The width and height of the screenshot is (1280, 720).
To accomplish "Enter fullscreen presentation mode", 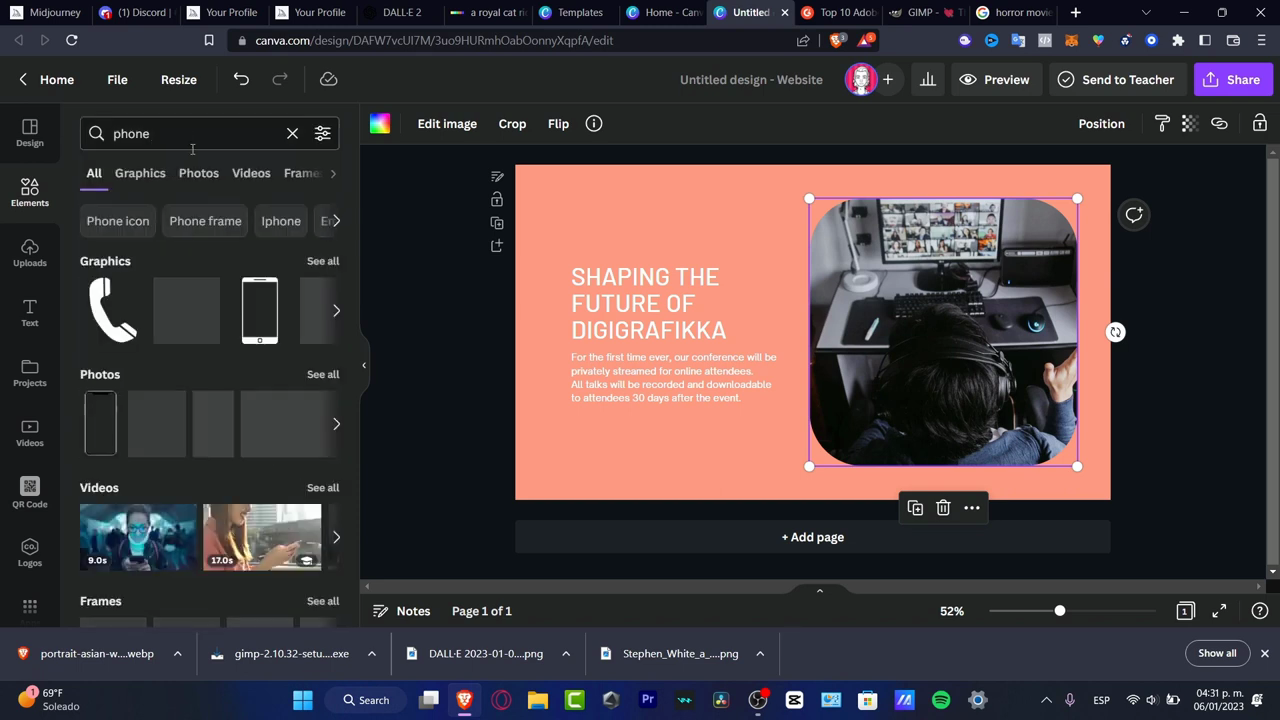I will [x=1219, y=611].
